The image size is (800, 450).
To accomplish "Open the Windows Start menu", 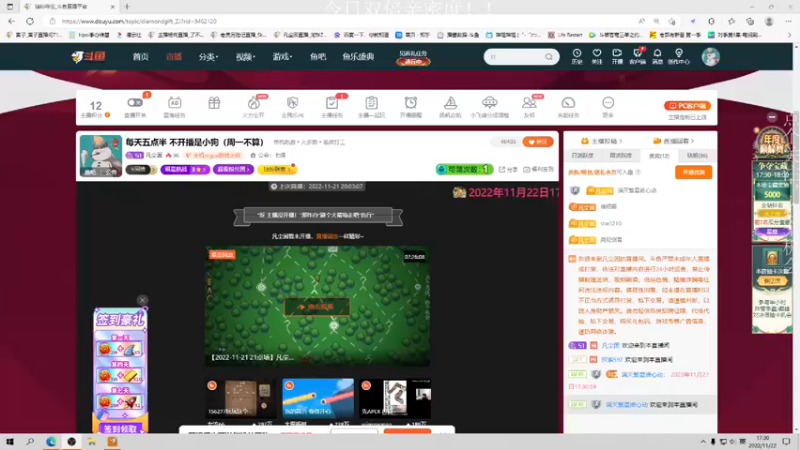I will point(10,442).
